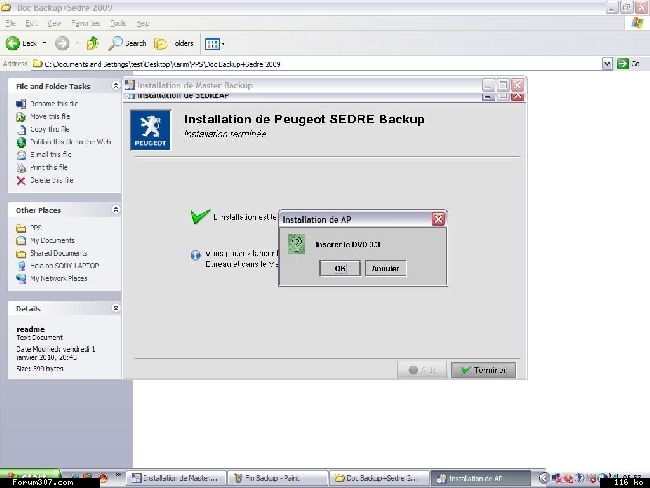Image resolution: width=650 pixels, height=488 pixels.
Task: Click the Search toolbar button
Action: pos(127,43)
